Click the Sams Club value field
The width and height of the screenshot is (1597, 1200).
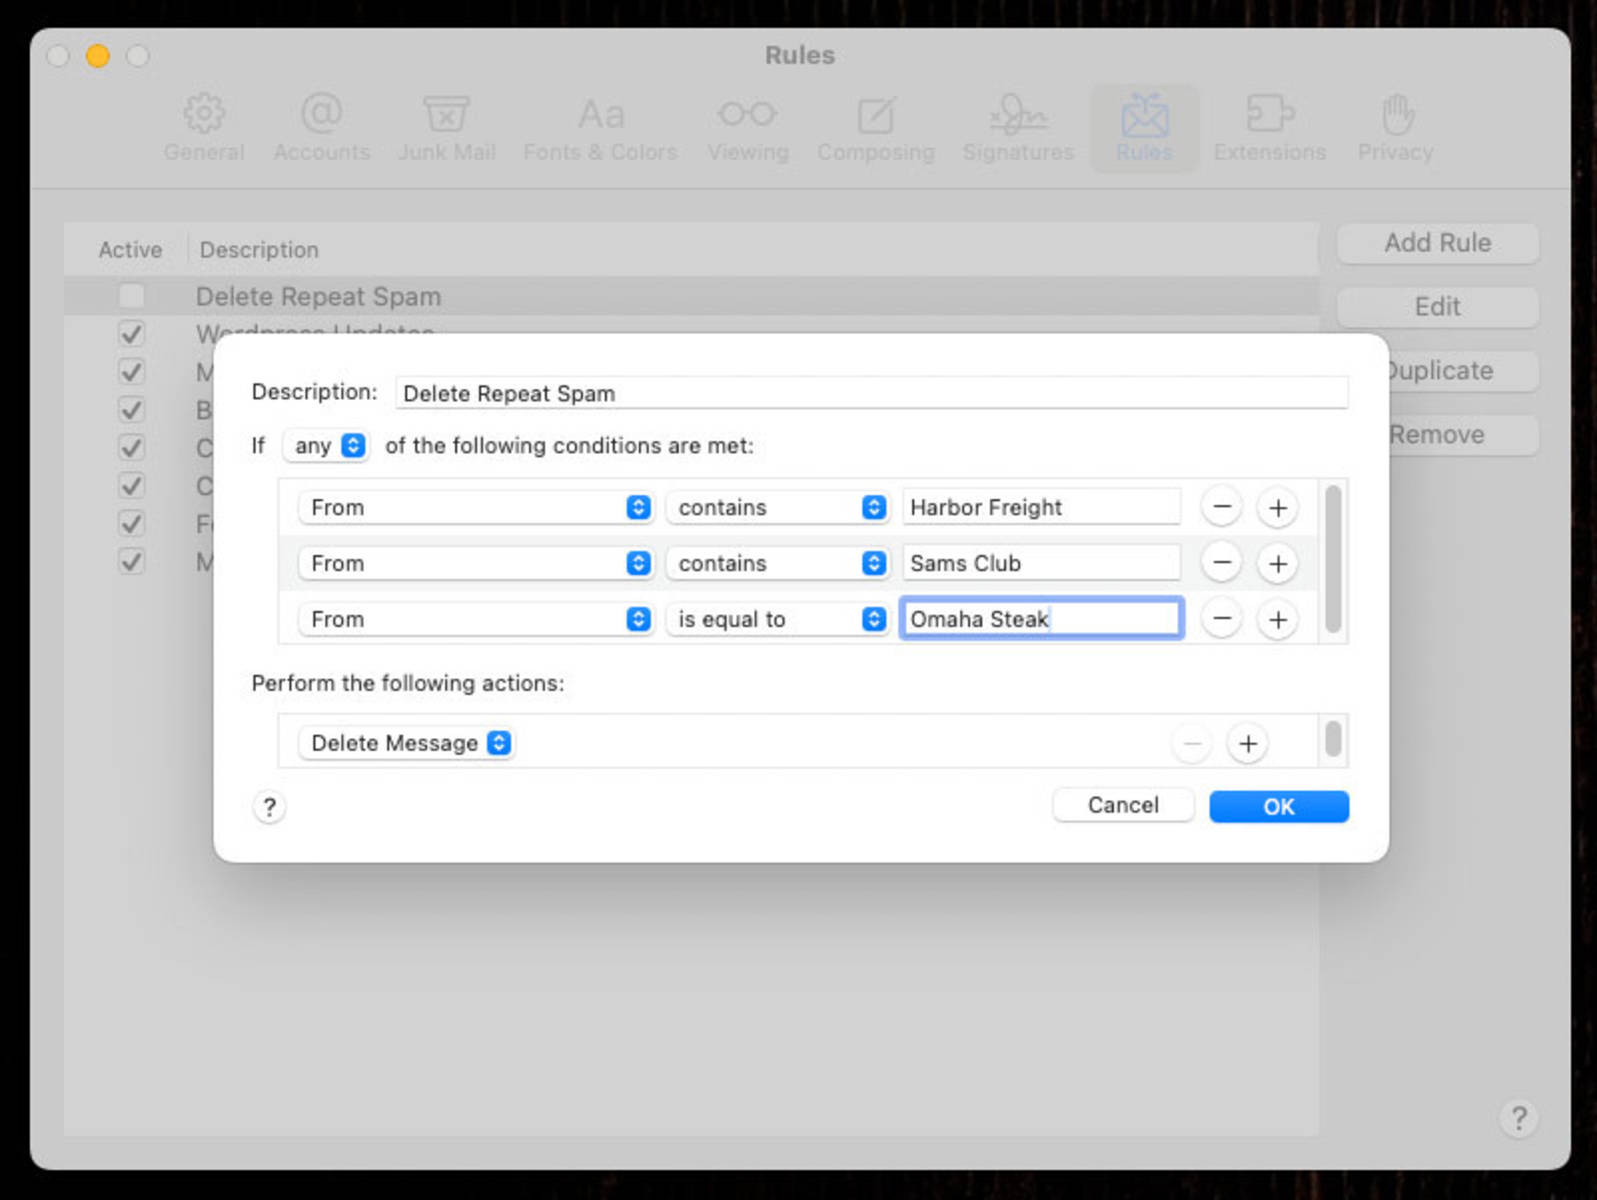point(1041,563)
